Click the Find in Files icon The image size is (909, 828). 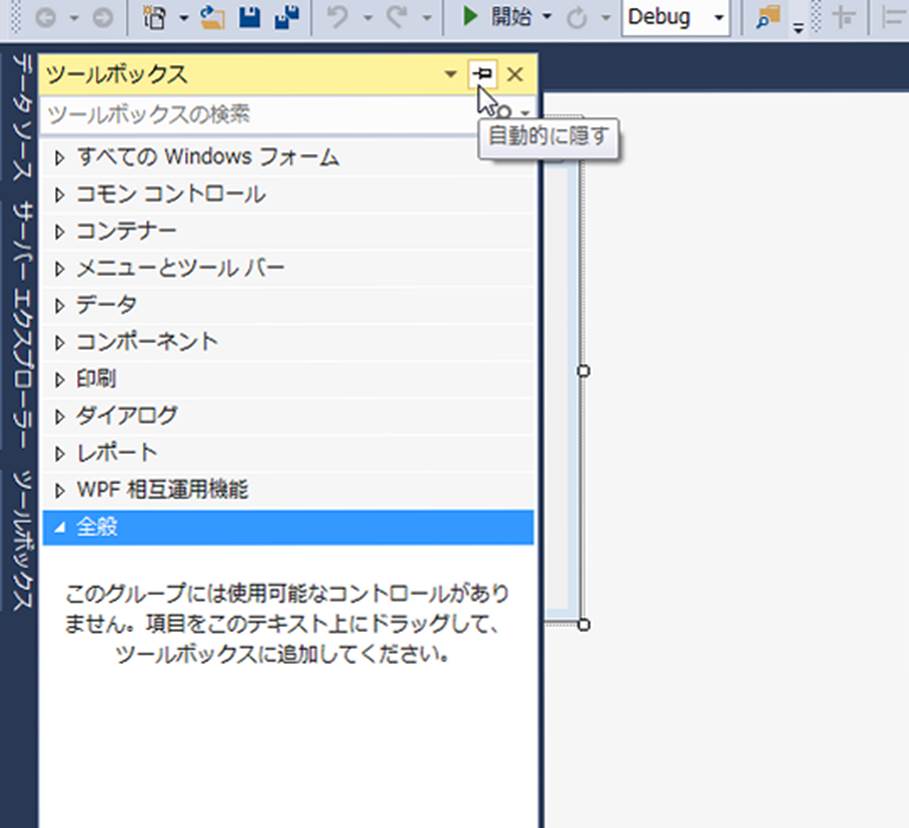[x=768, y=17]
